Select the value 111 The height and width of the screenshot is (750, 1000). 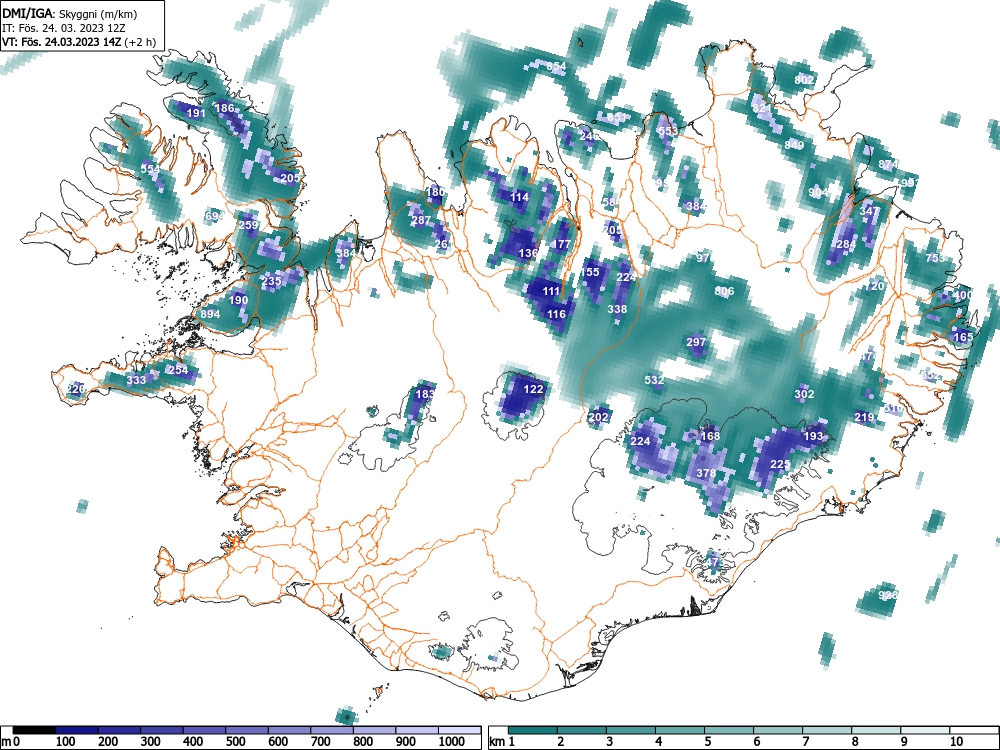[x=551, y=291]
